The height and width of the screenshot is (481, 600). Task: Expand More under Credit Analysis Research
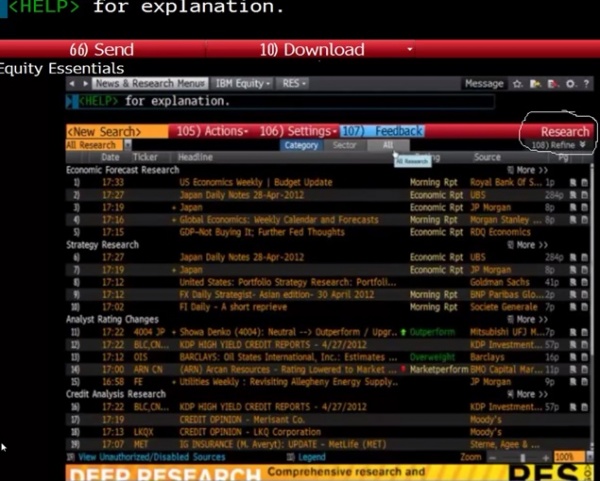(527, 394)
